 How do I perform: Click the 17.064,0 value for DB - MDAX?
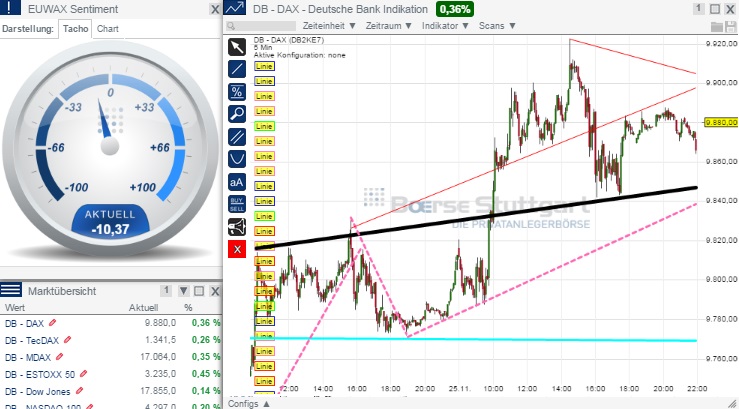tap(158, 357)
